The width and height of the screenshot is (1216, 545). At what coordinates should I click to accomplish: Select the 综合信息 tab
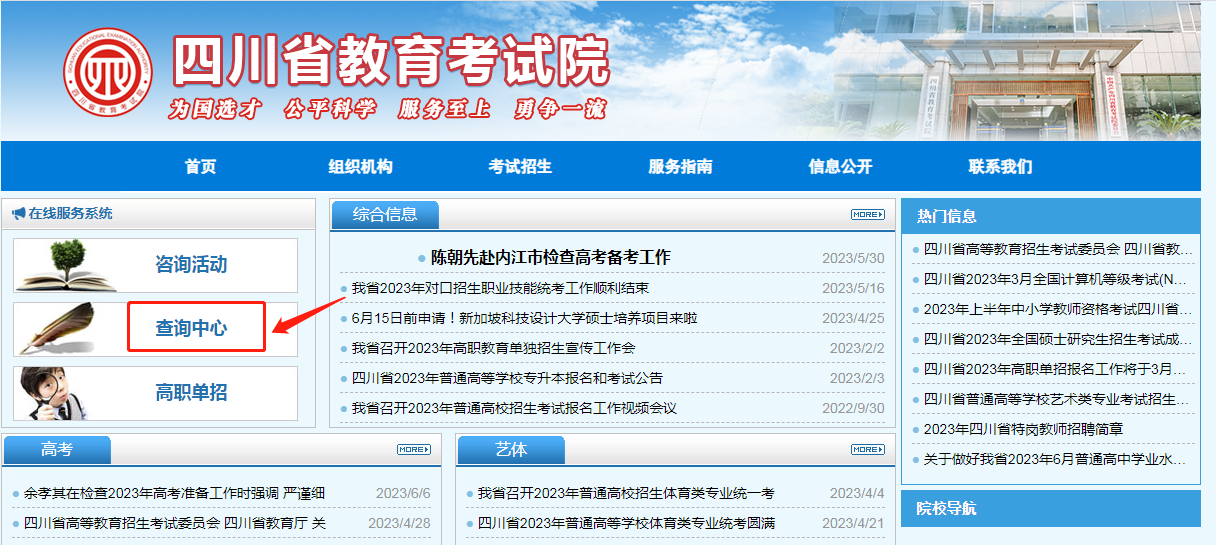click(x=385, y=214)
